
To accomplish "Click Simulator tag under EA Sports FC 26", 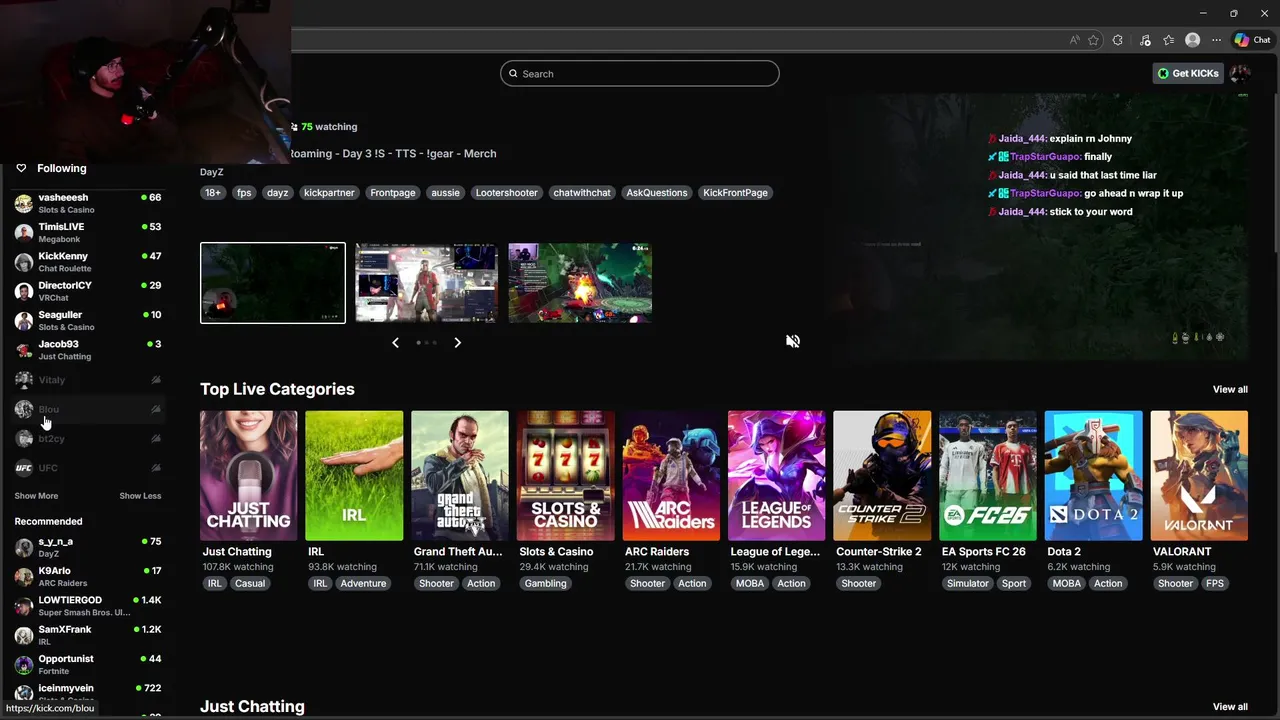I will pos(968,583).
